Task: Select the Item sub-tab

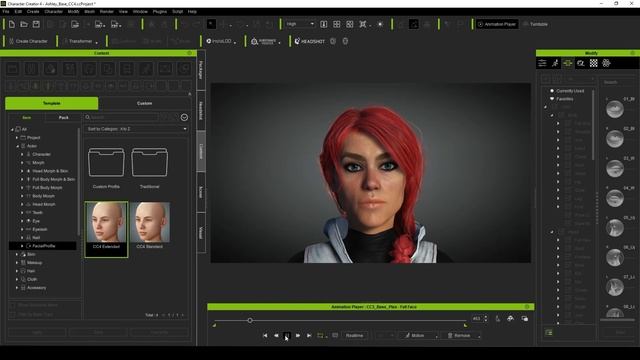Action: [x=27, y=118]
